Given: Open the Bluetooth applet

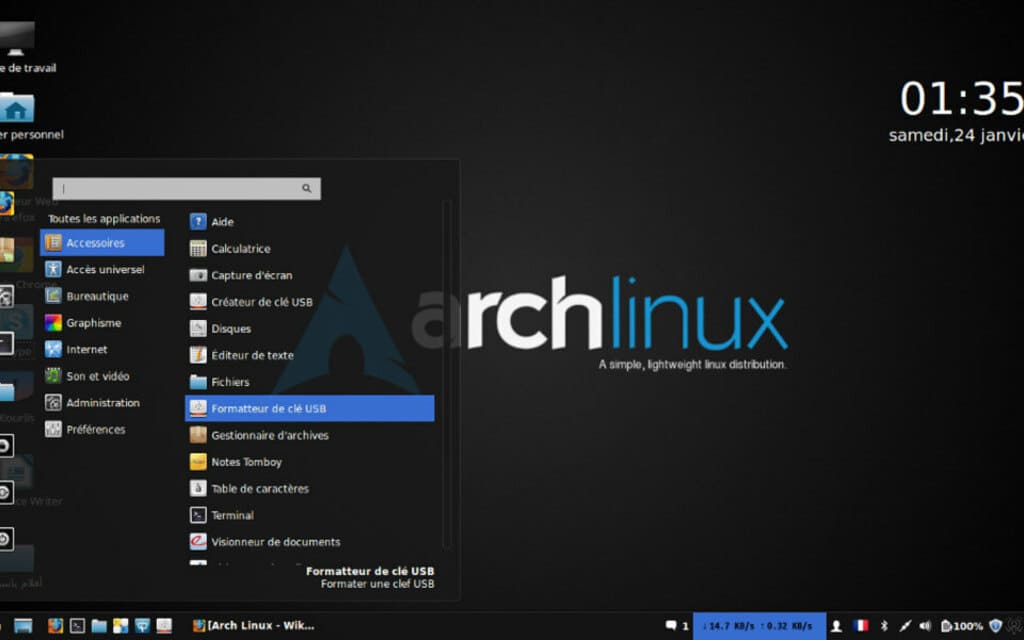Looking at the screenshot, I should tap(884, 626).
